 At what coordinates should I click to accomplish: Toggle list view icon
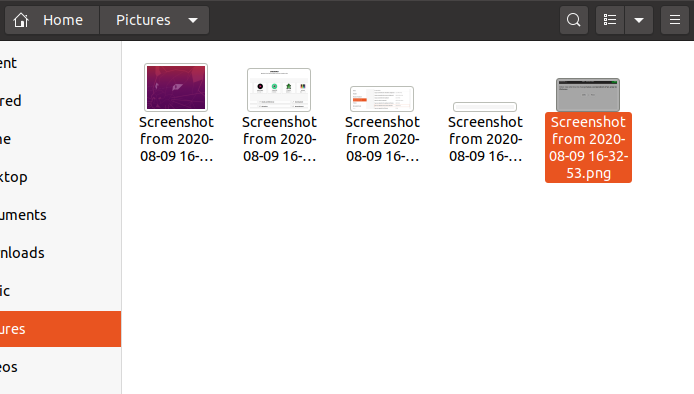(610, 20)
